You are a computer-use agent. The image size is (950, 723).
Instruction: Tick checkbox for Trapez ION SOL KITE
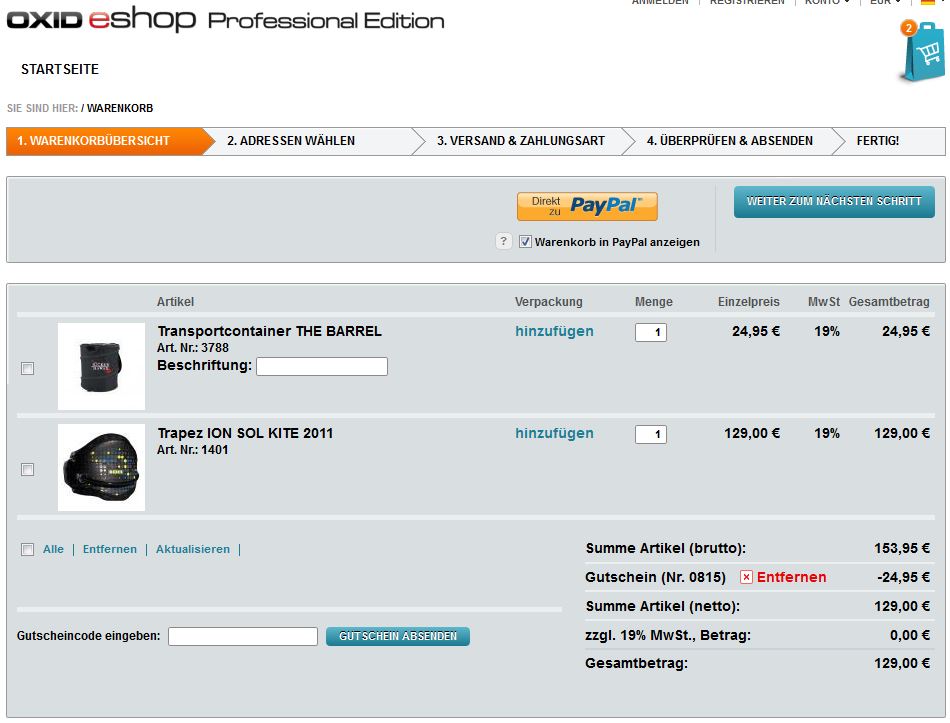click(x=28, y=469)
